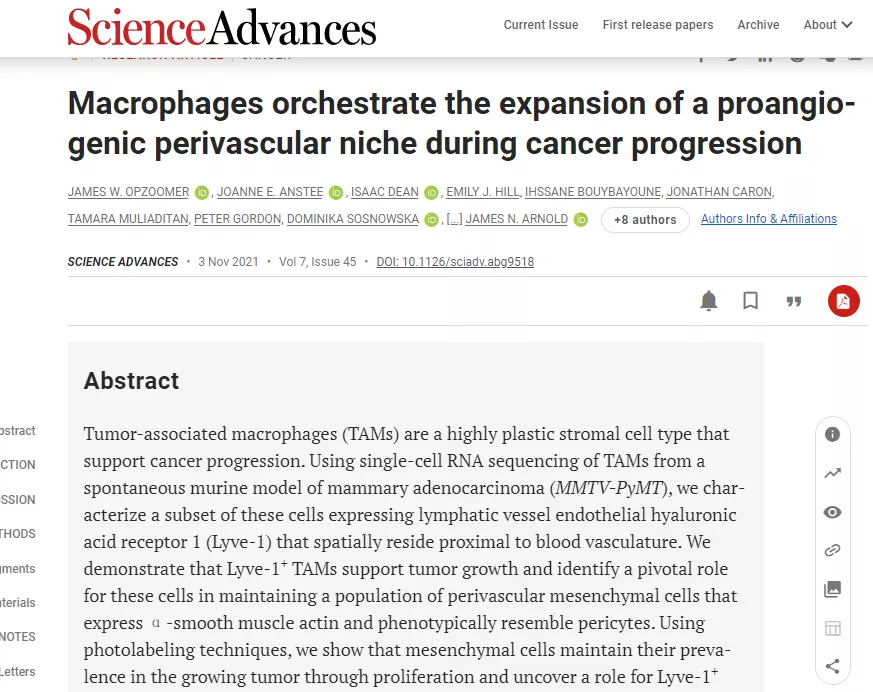Screen dimensions: 873x692
Task: Open the figures image icon in sidebar
Action: click(832, 589)
